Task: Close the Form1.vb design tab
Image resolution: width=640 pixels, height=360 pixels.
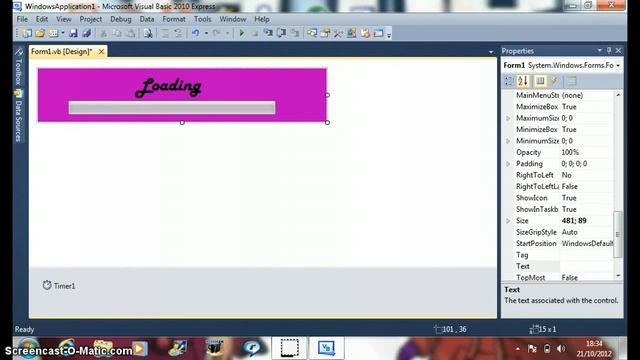Action: coord(101,51)
